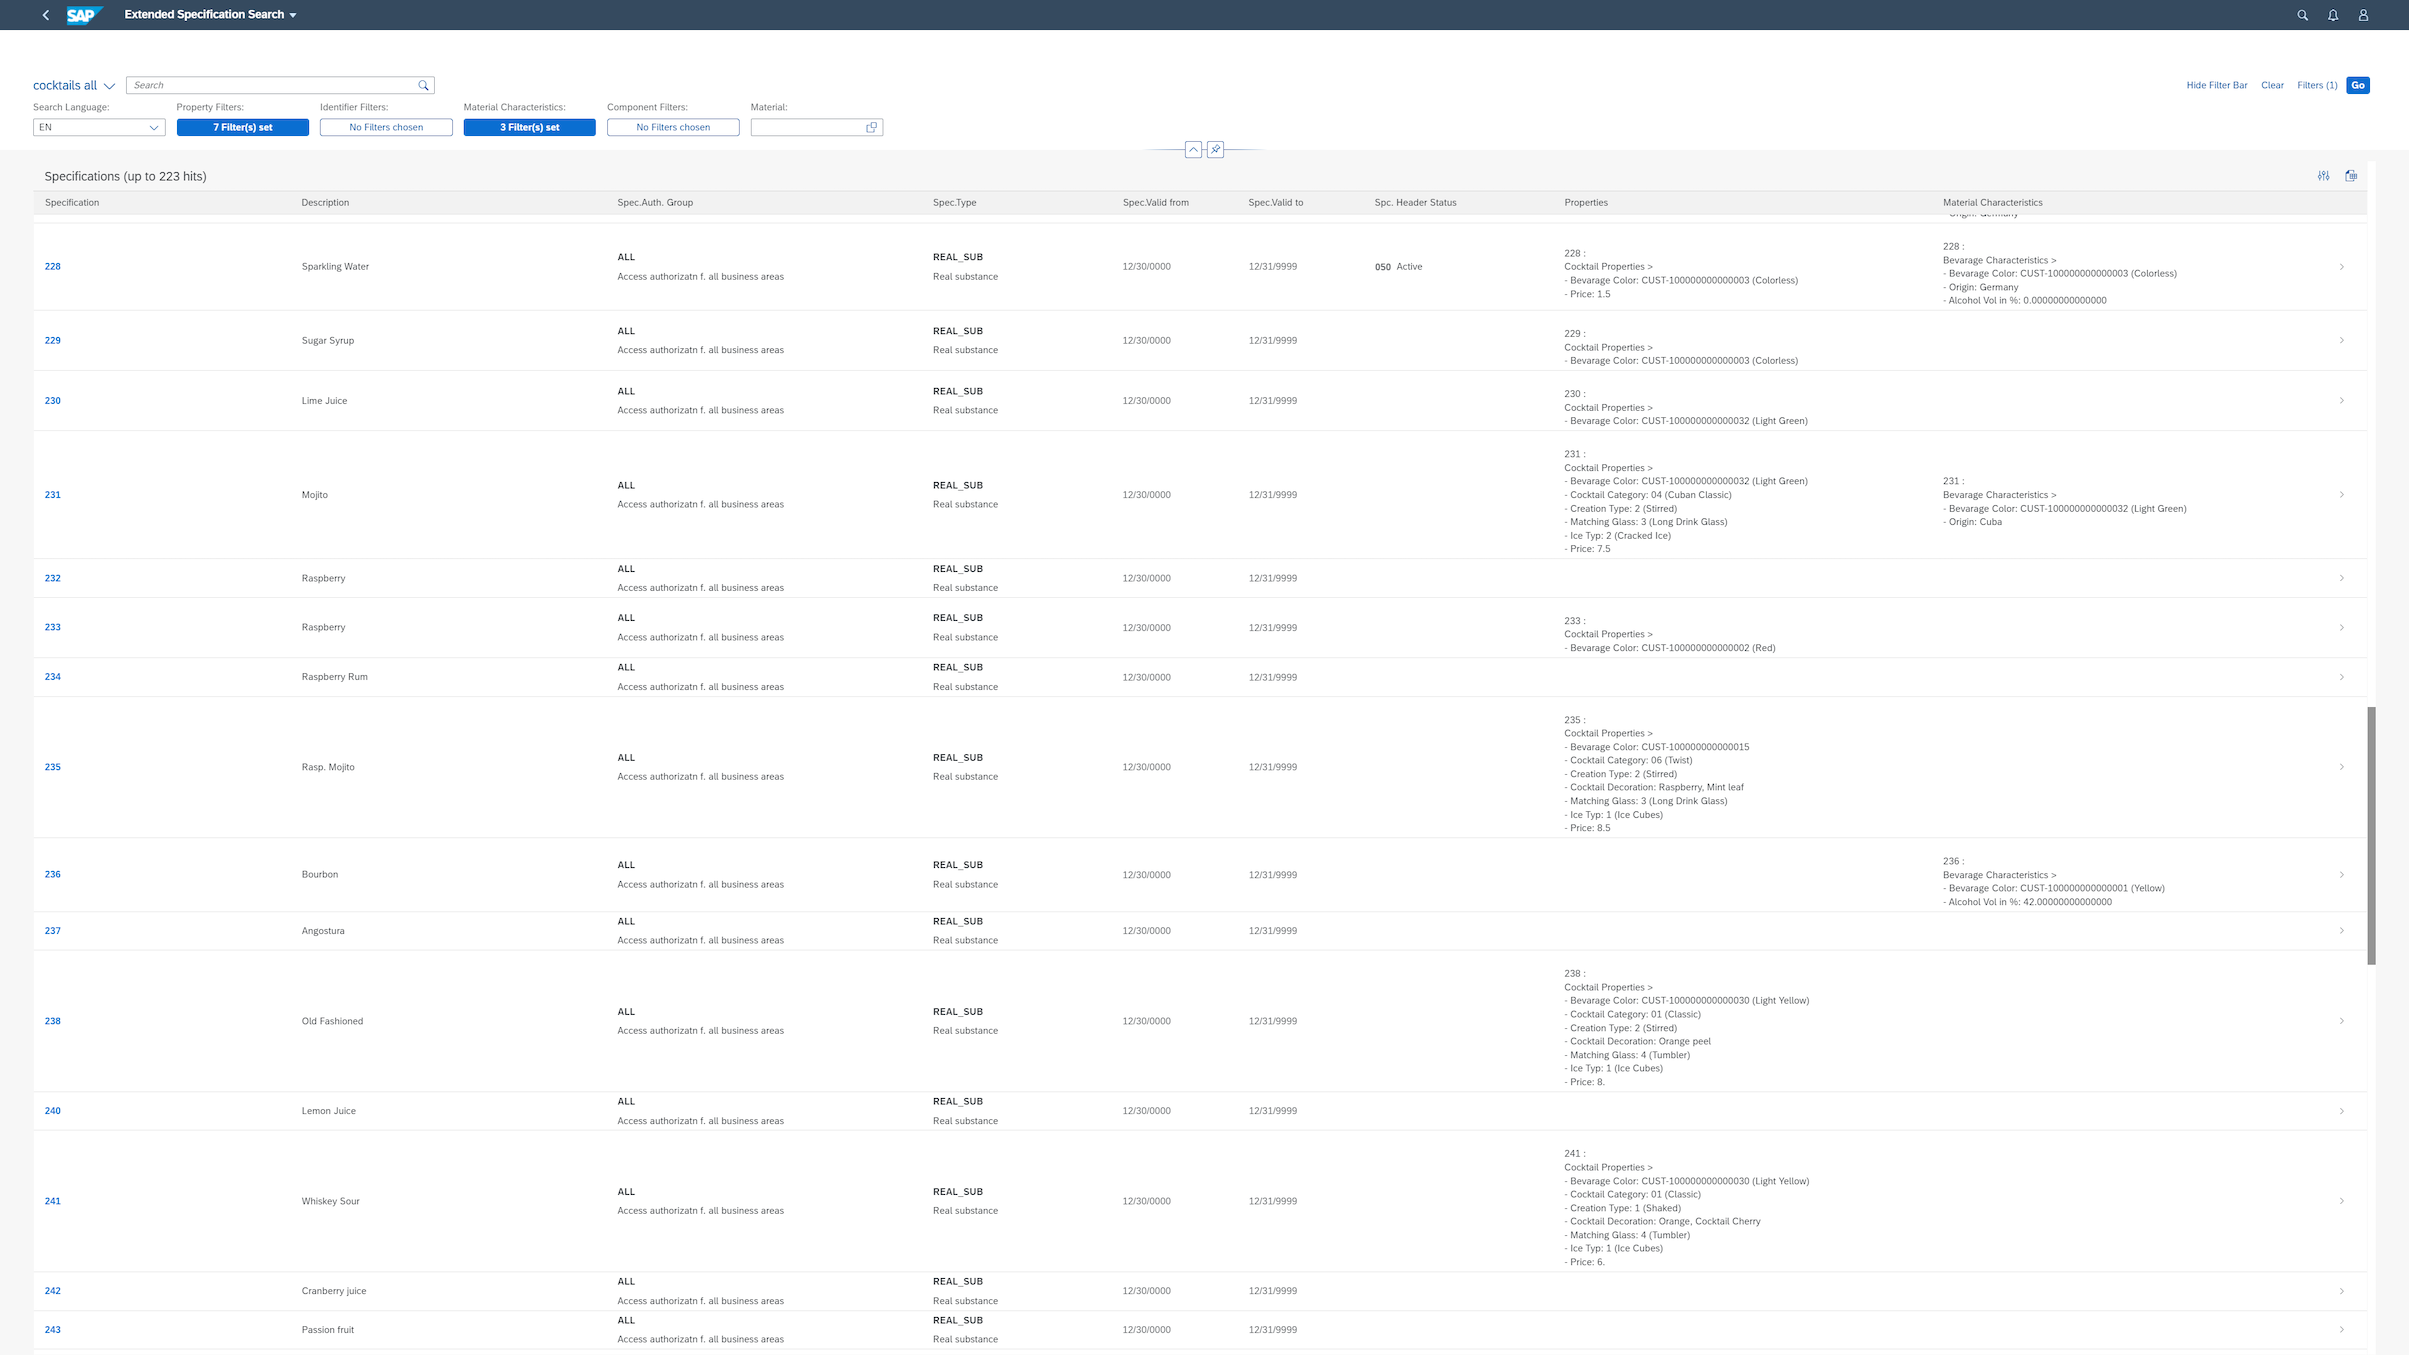Screen dimensions: 2409x1355
Task: Click the Spec.Type column header
Action: (954, 203)
